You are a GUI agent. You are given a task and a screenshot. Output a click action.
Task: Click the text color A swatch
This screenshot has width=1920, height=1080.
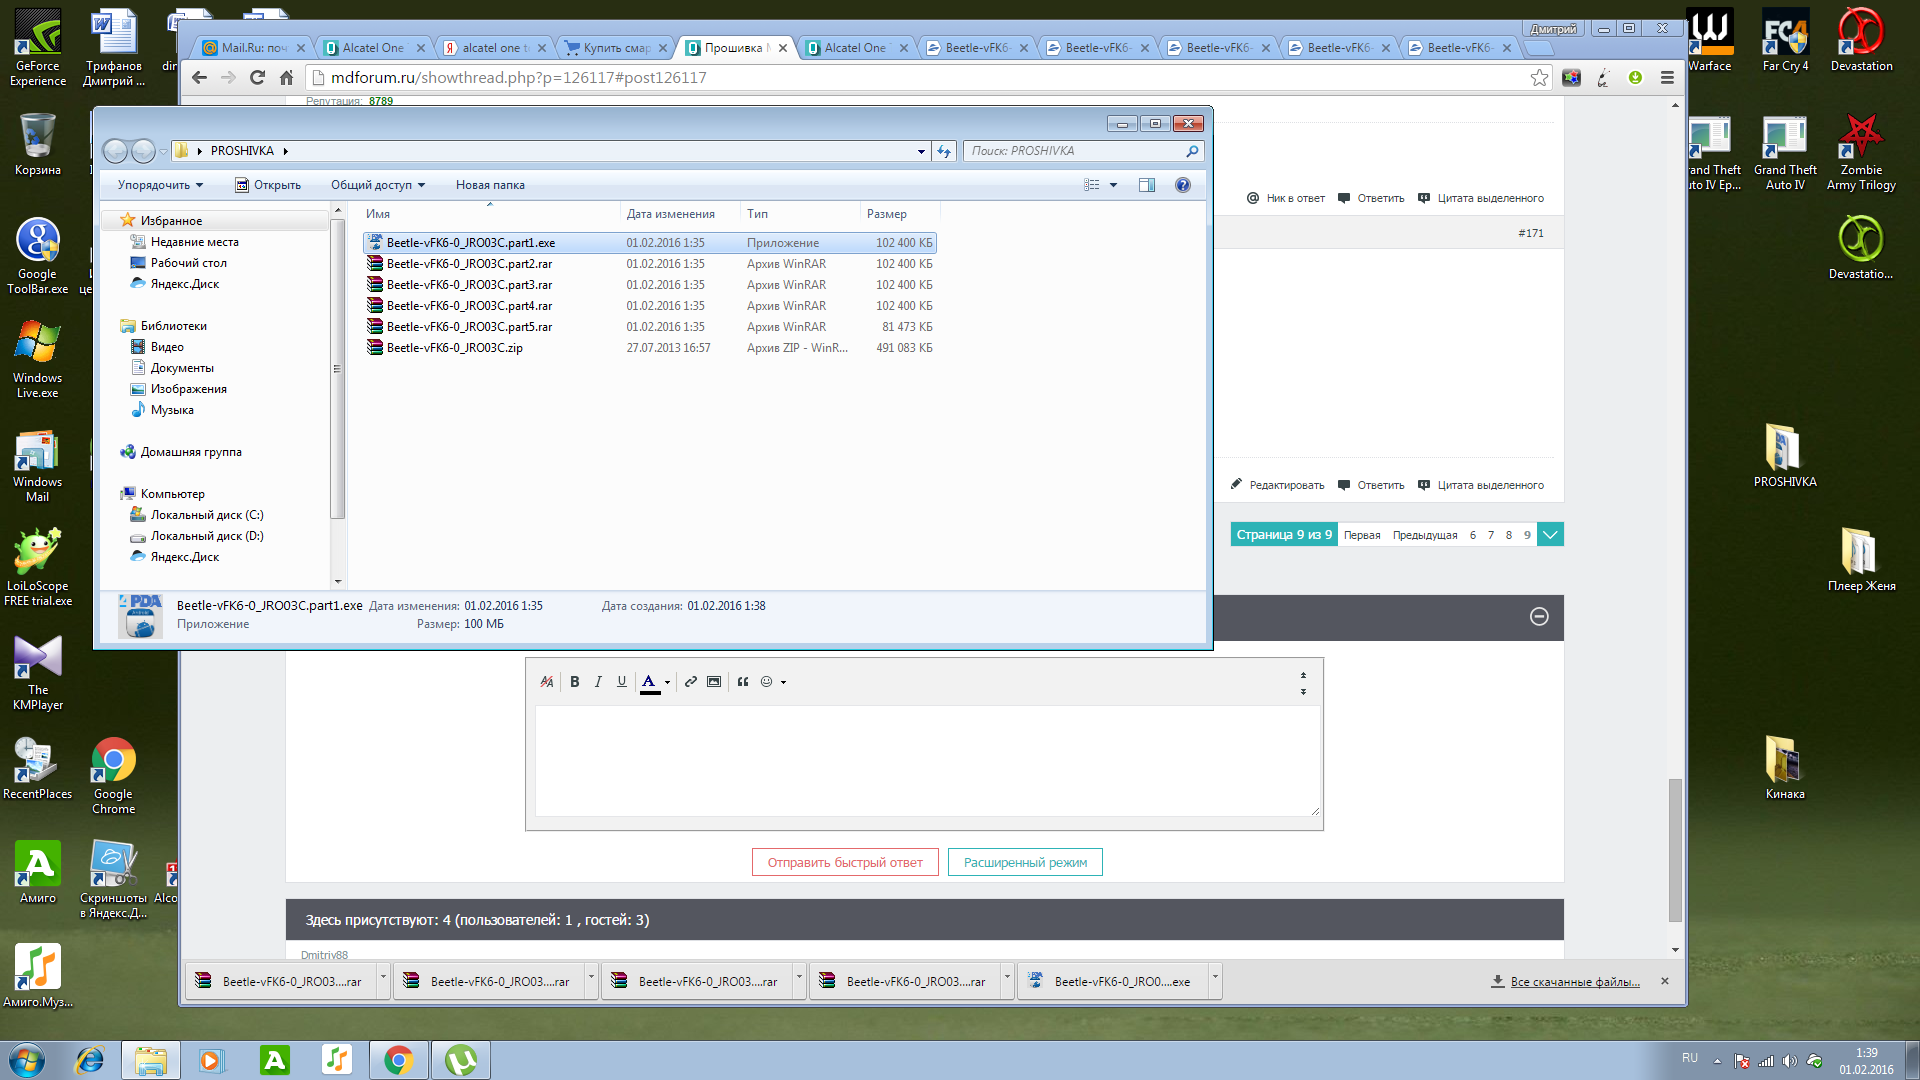(649, 682)
